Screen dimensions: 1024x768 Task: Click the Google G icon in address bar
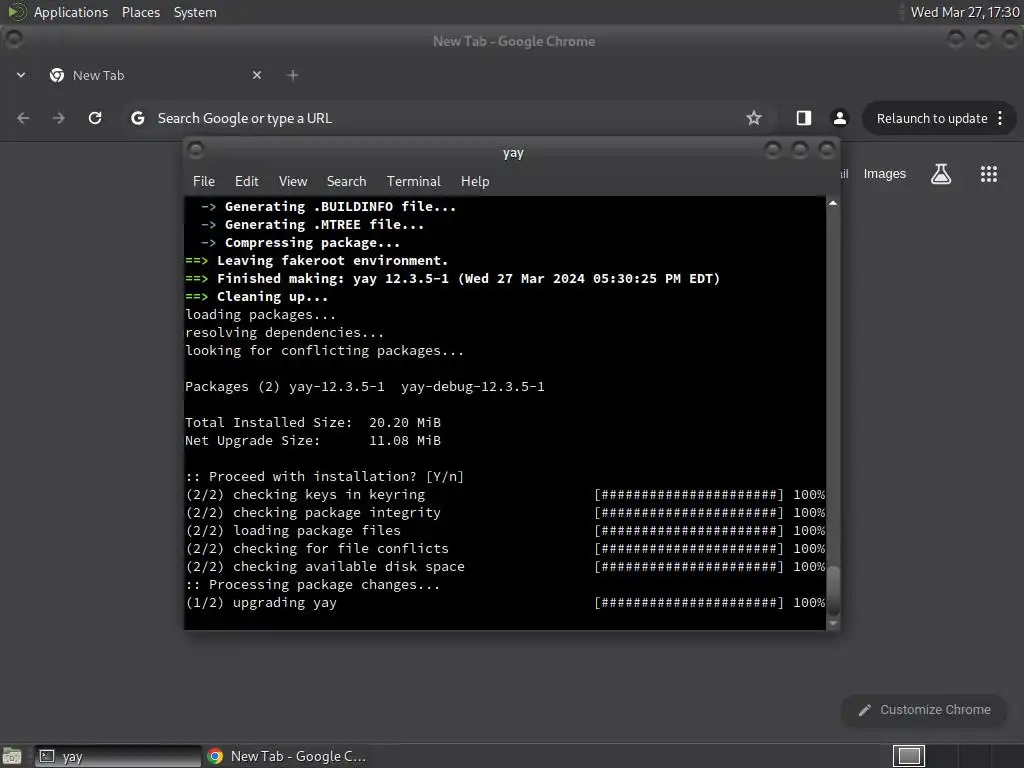(138, 118)
